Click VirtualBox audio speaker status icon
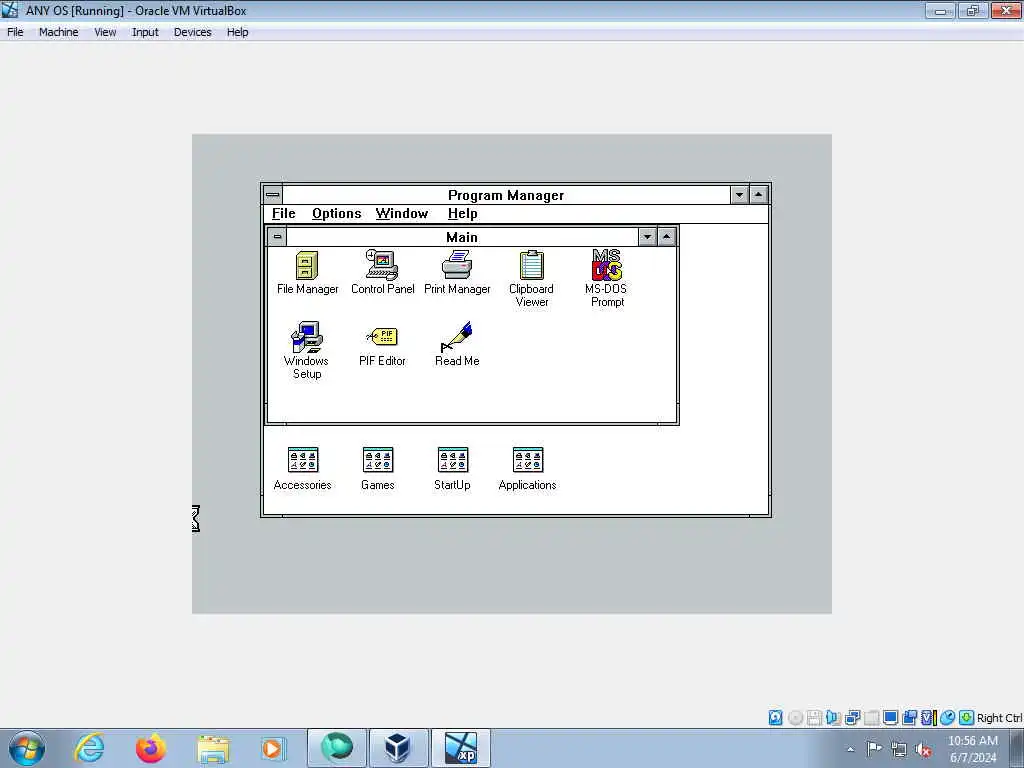Screen dimensions: 1024x768 pyautogui.click(x=833, y=718)
